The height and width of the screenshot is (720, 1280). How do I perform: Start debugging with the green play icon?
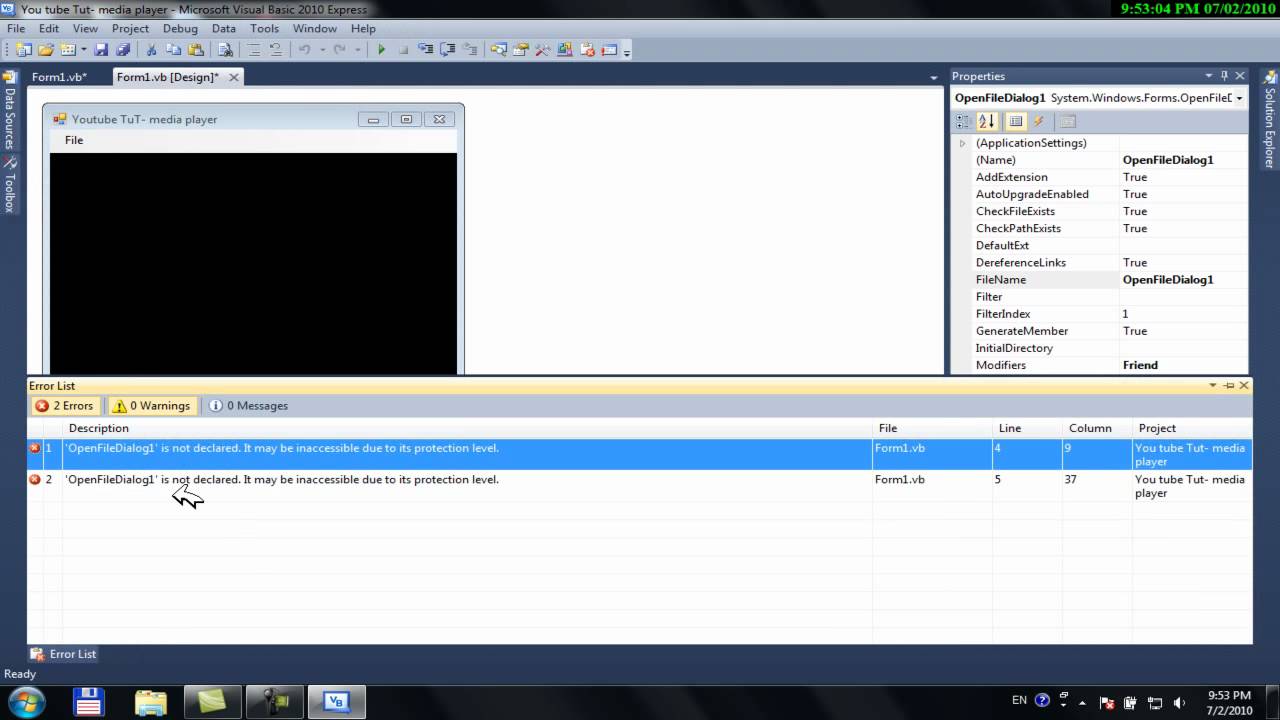click(x=381, y=50)
